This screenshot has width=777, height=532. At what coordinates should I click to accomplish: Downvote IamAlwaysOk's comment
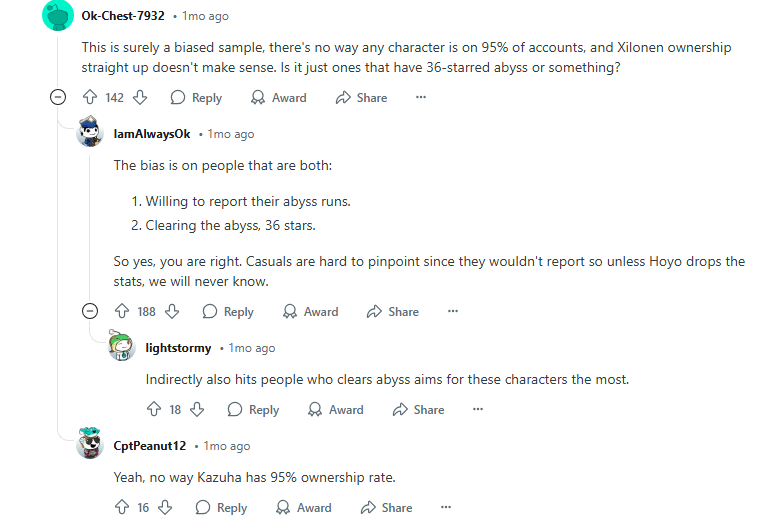coord(173,312)
